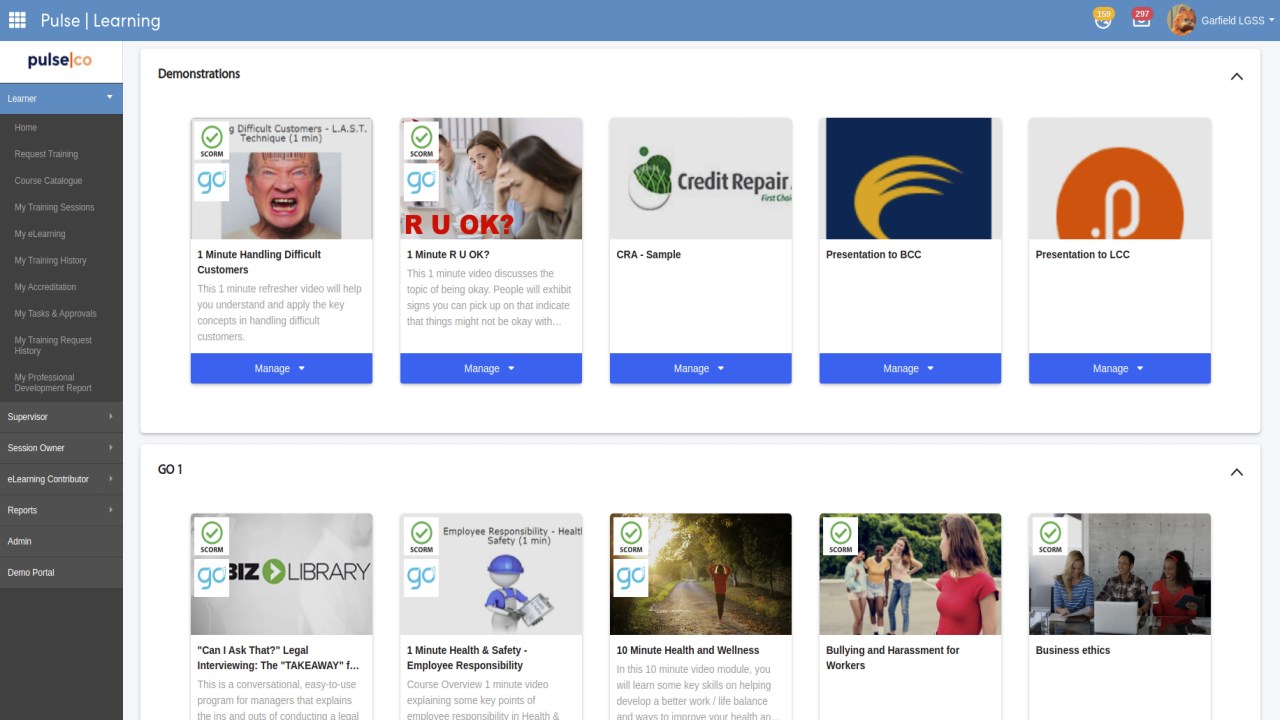Open Can I Ask That Legal Interviewing title

click(278, 657)
